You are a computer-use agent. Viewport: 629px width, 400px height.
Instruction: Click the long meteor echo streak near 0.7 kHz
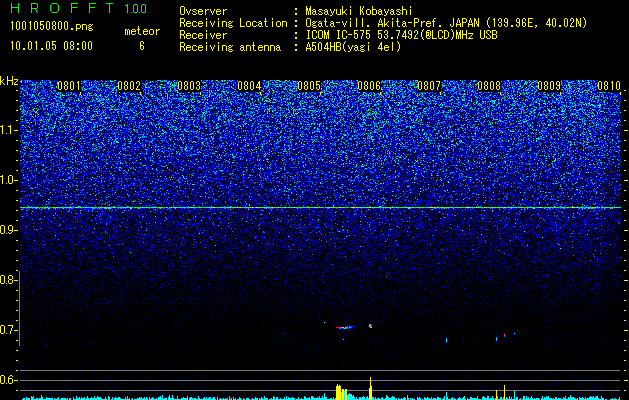(345, 327)
